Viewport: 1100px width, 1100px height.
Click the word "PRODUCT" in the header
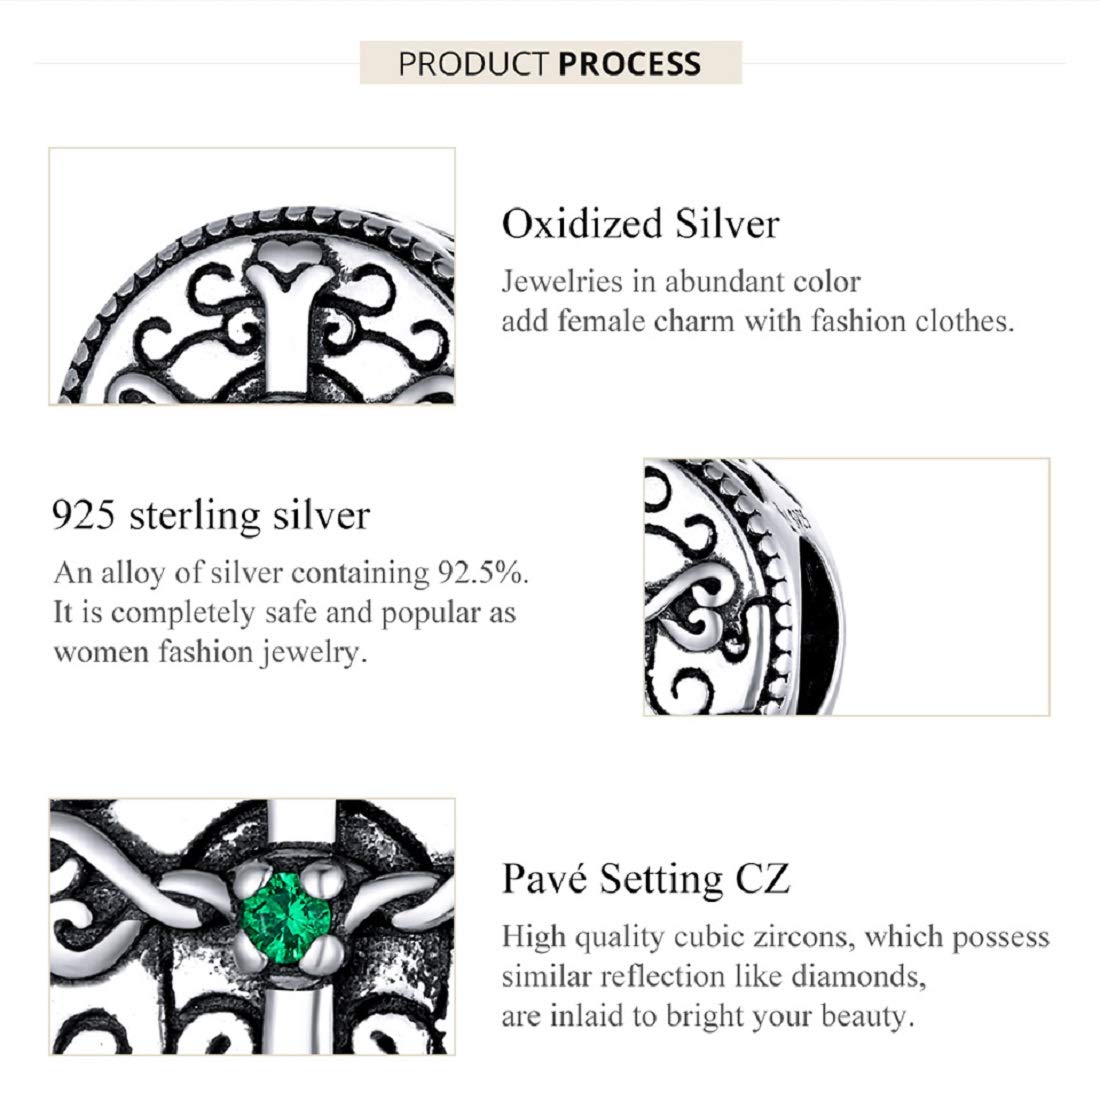pos(474,65)
